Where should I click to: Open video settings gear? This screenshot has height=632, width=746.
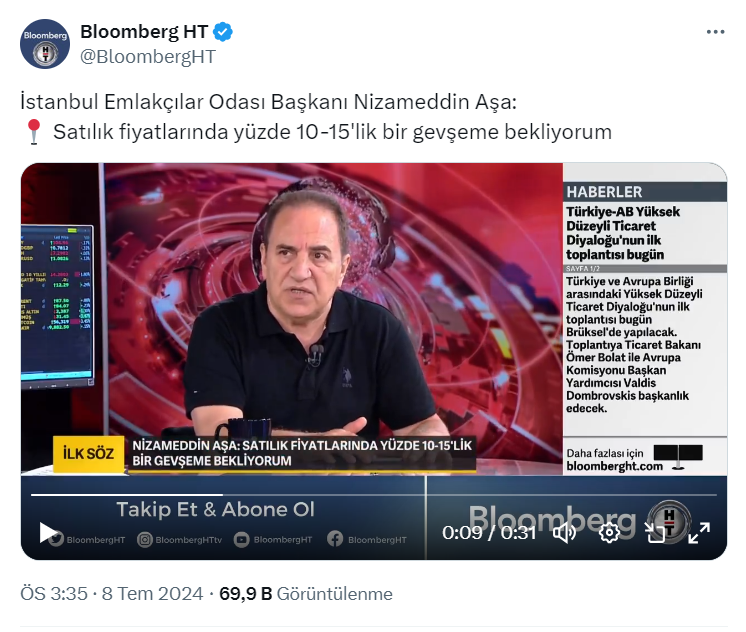(609, 533)
